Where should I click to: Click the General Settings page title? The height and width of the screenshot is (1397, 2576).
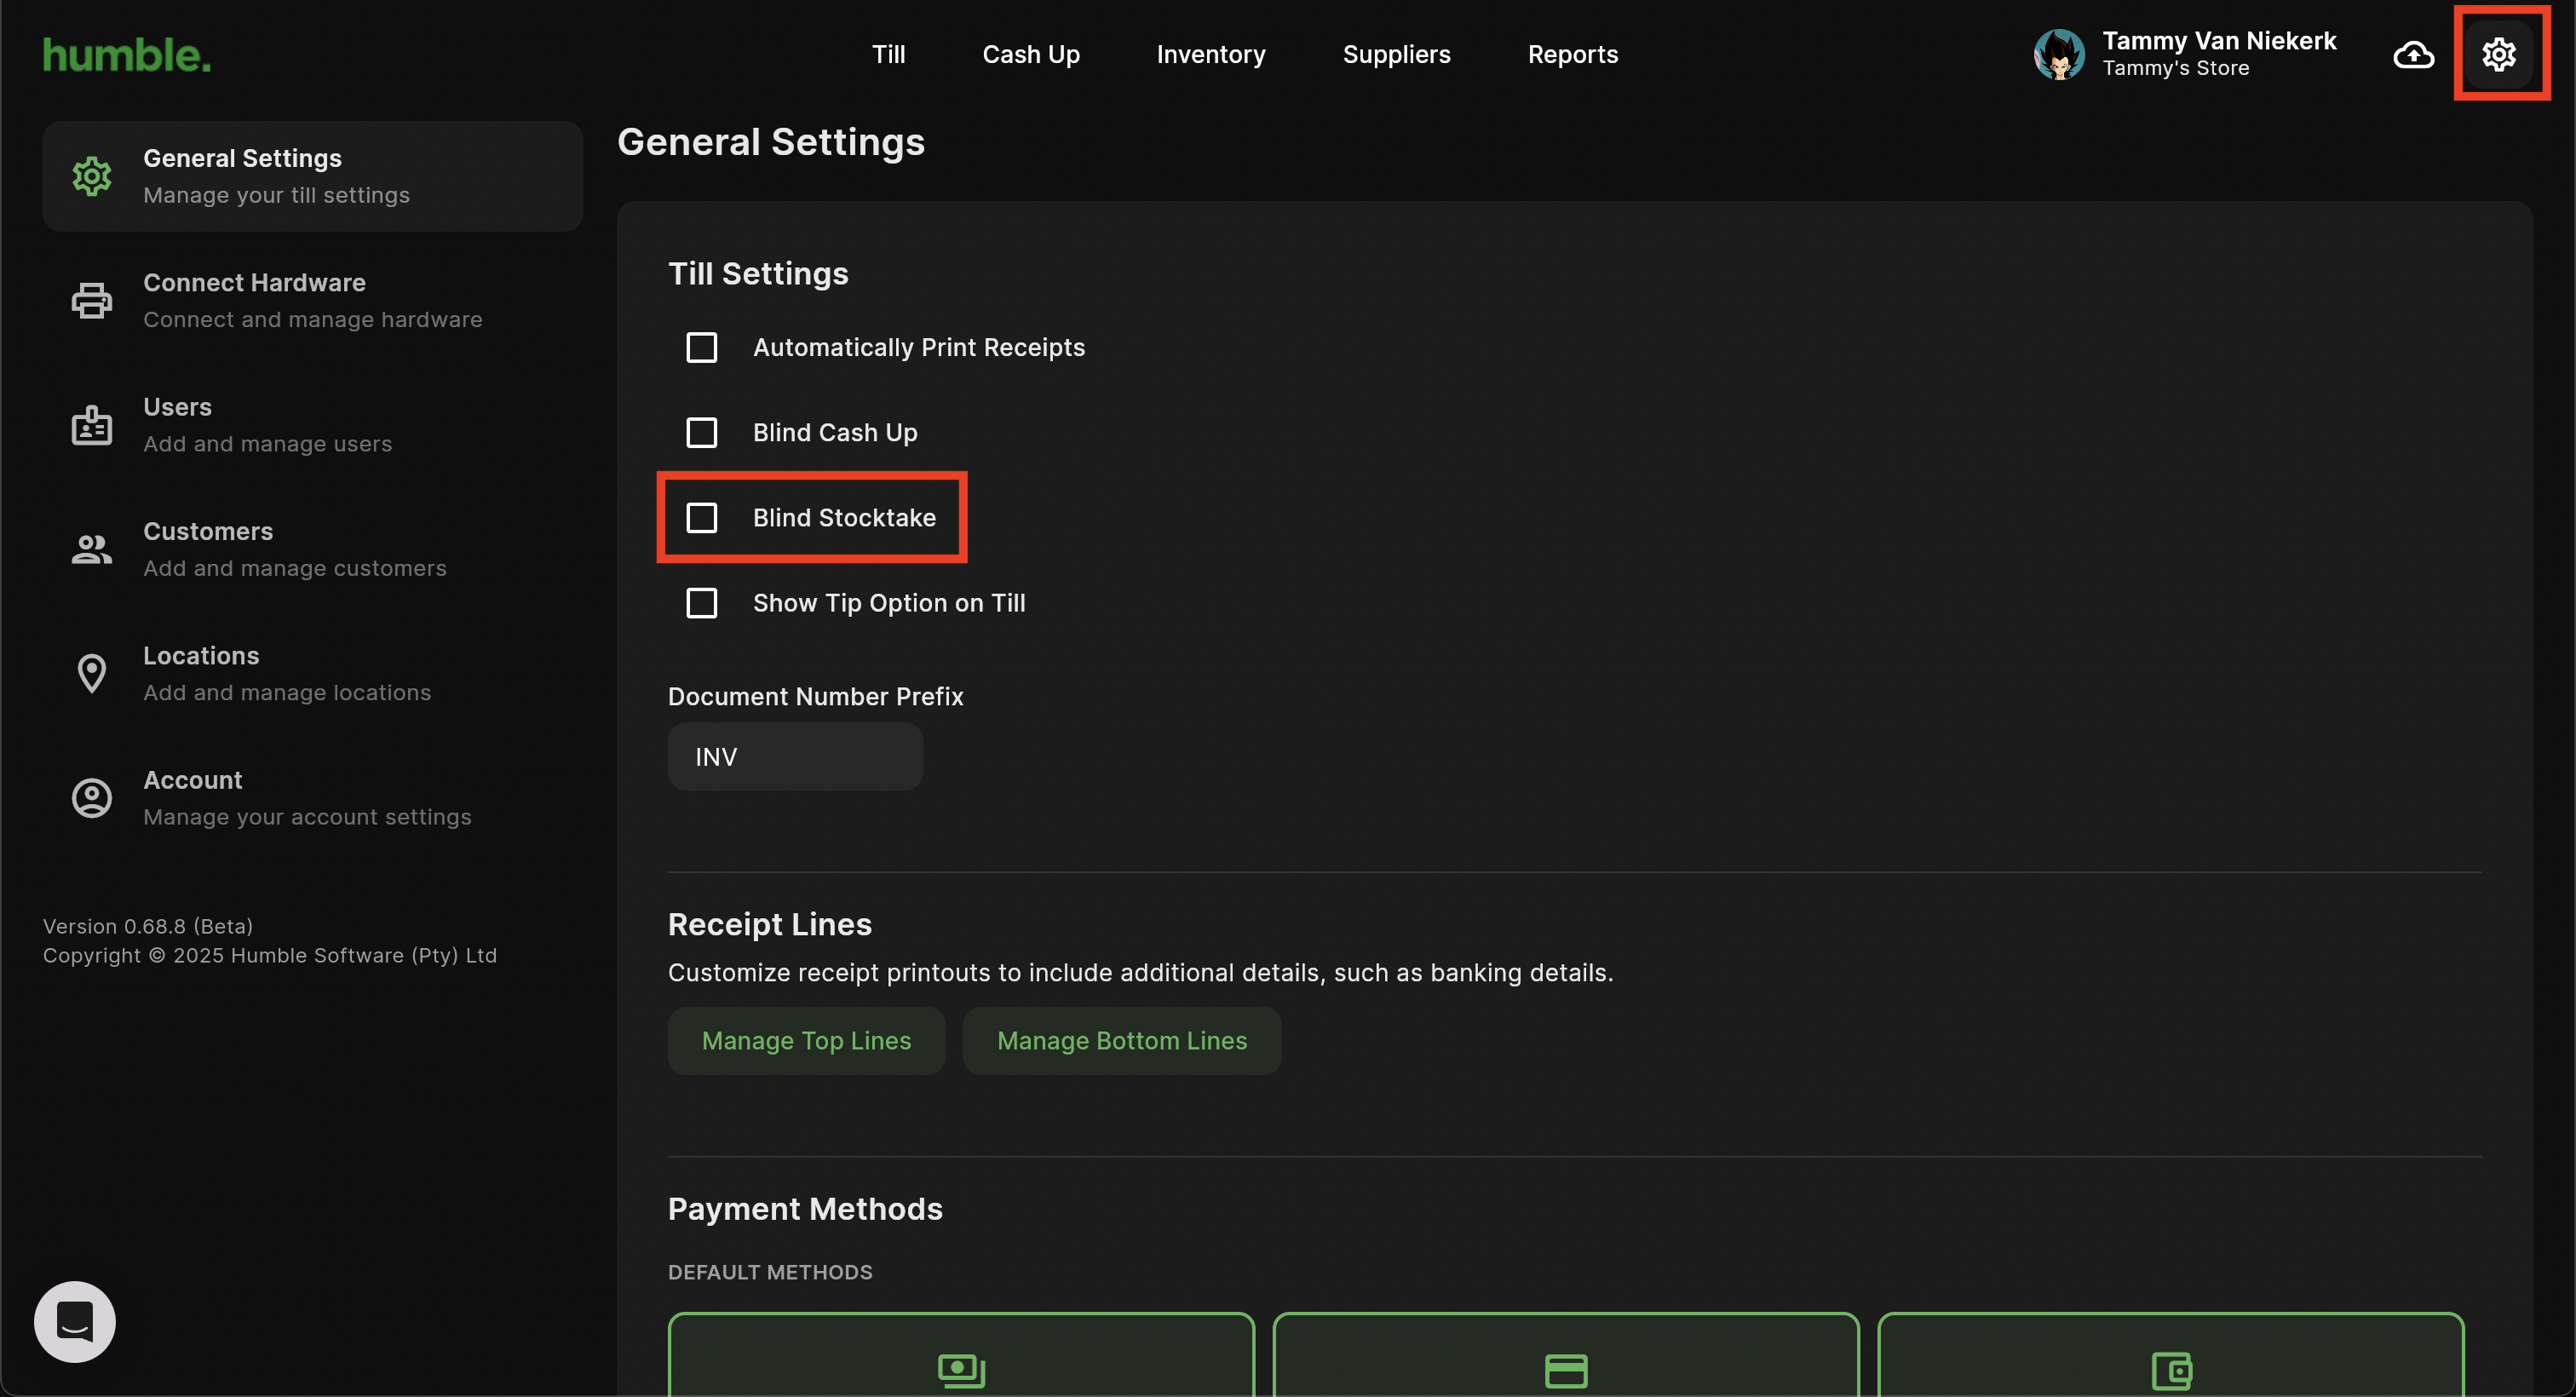coord(771,142)
